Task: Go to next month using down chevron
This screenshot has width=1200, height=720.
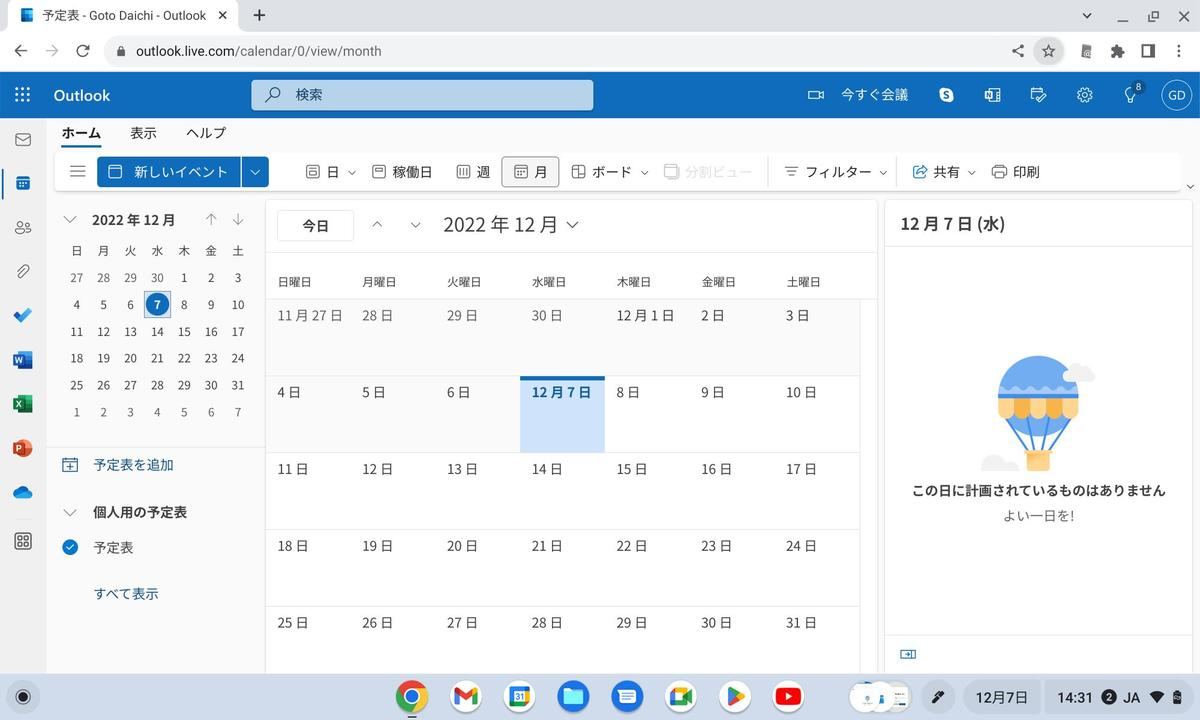Action: coord(415,225)
